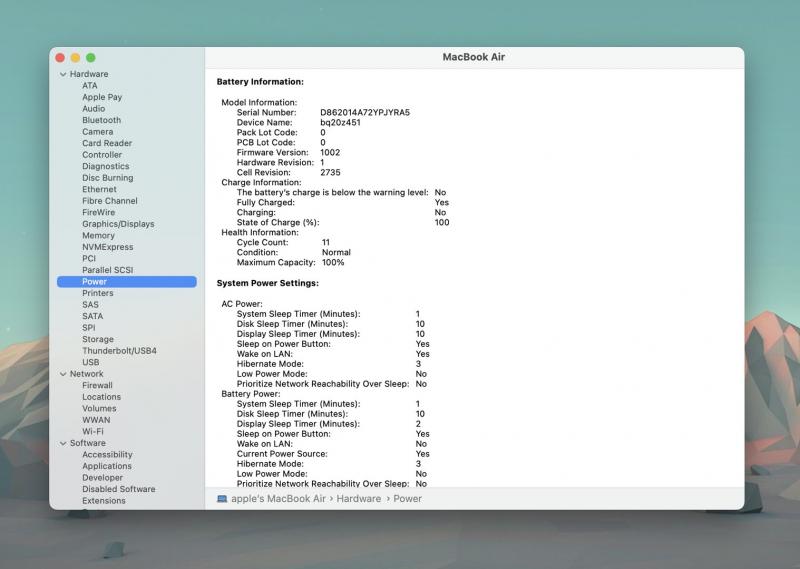Select FireWire in the sidebar

(98, 212)
